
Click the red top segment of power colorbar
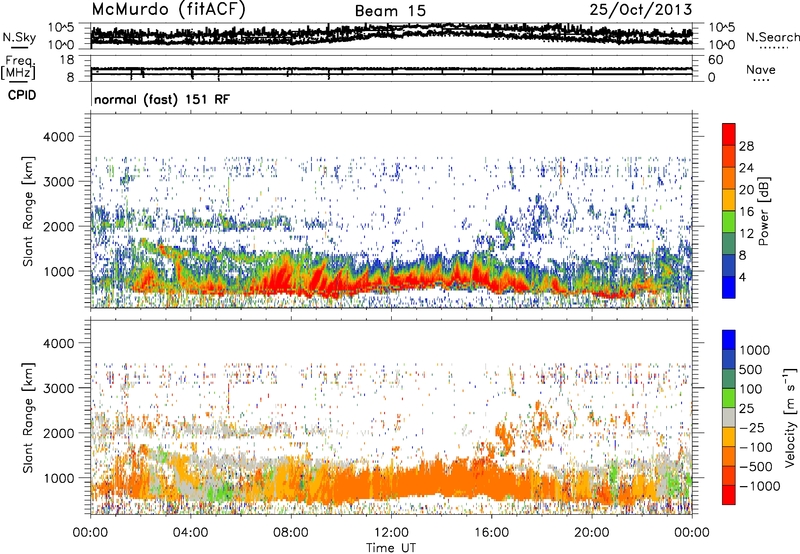(729, 132)
